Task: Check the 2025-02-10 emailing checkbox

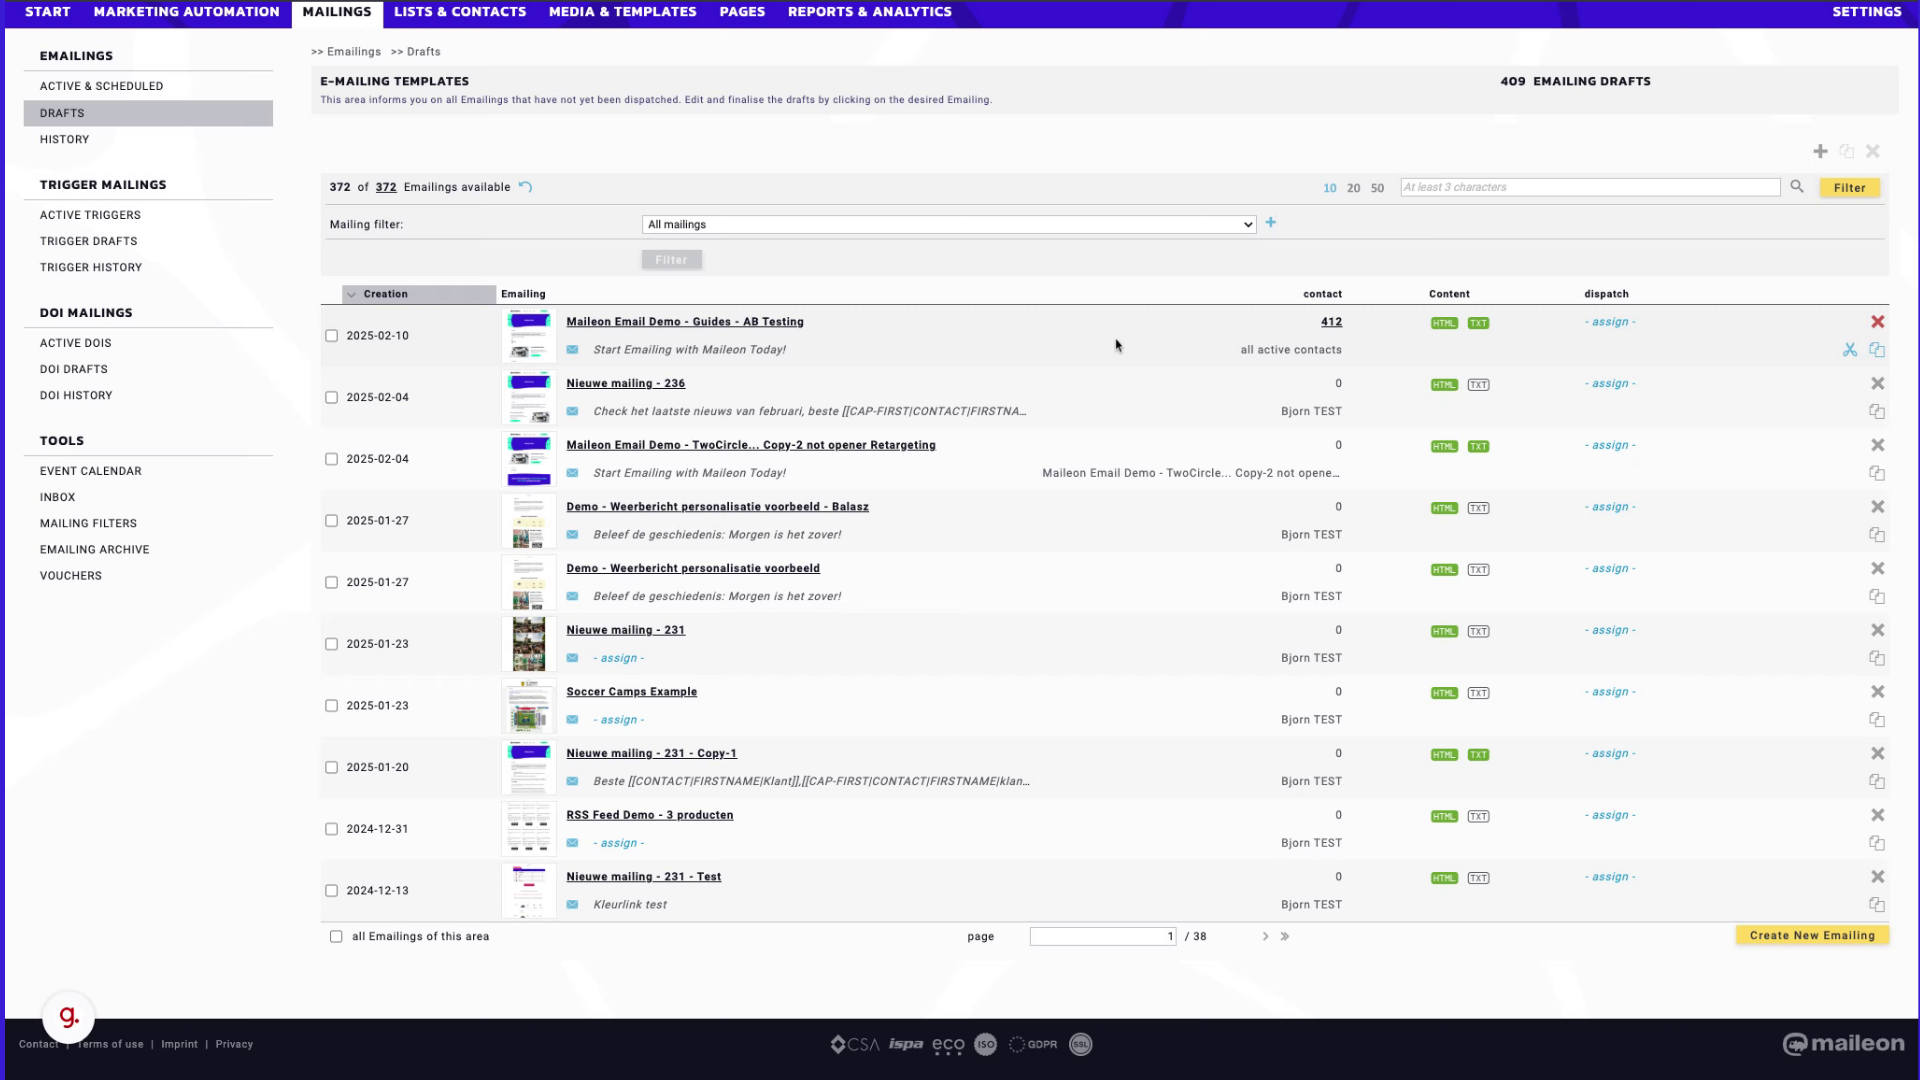Action: point(331,336)
